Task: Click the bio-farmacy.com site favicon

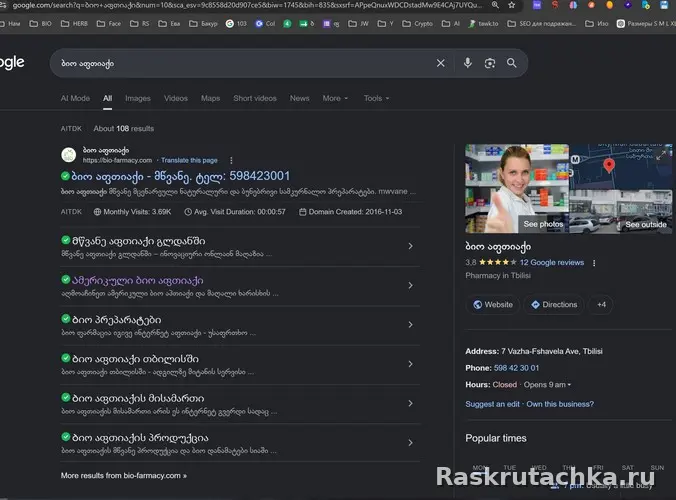Action: pos(69,155)
